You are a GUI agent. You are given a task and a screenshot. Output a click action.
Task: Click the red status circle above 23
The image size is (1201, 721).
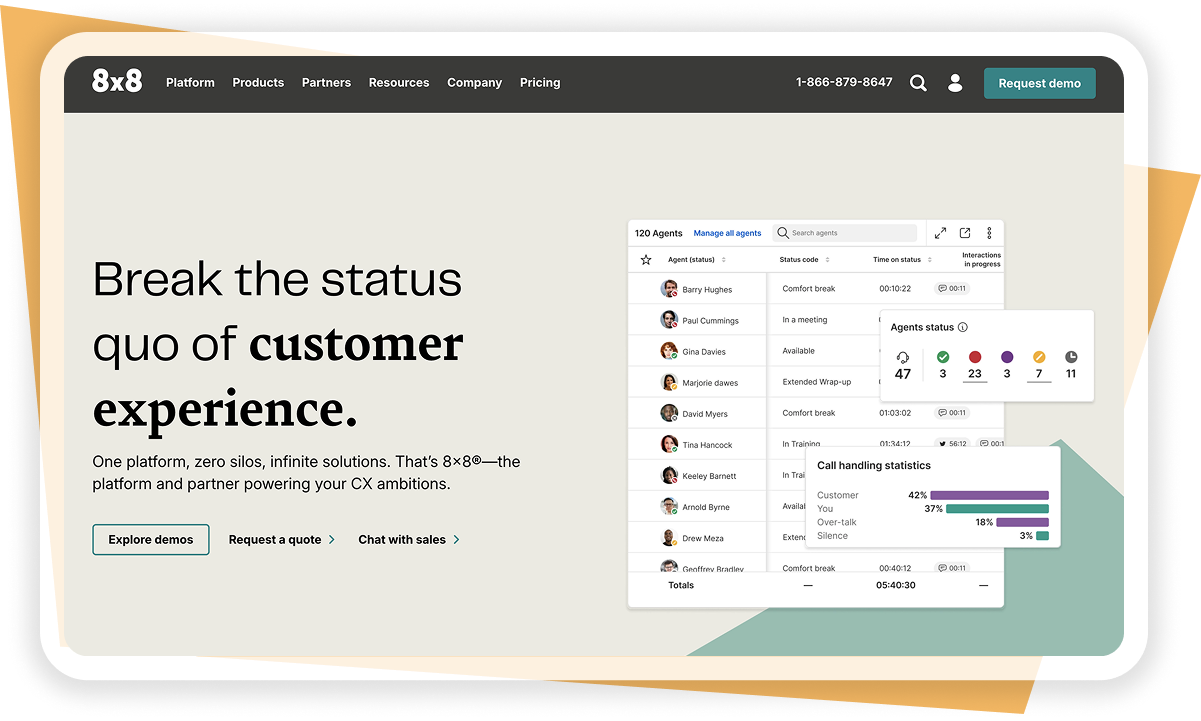click(x=975, y=357)
